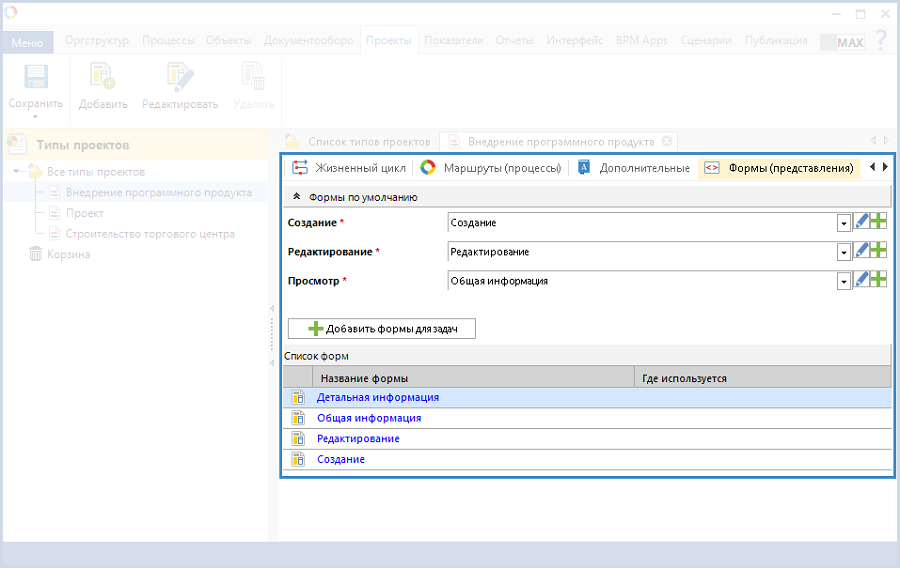
Task: Open the Редактирование form dropdown
Action: click(844, 252)
